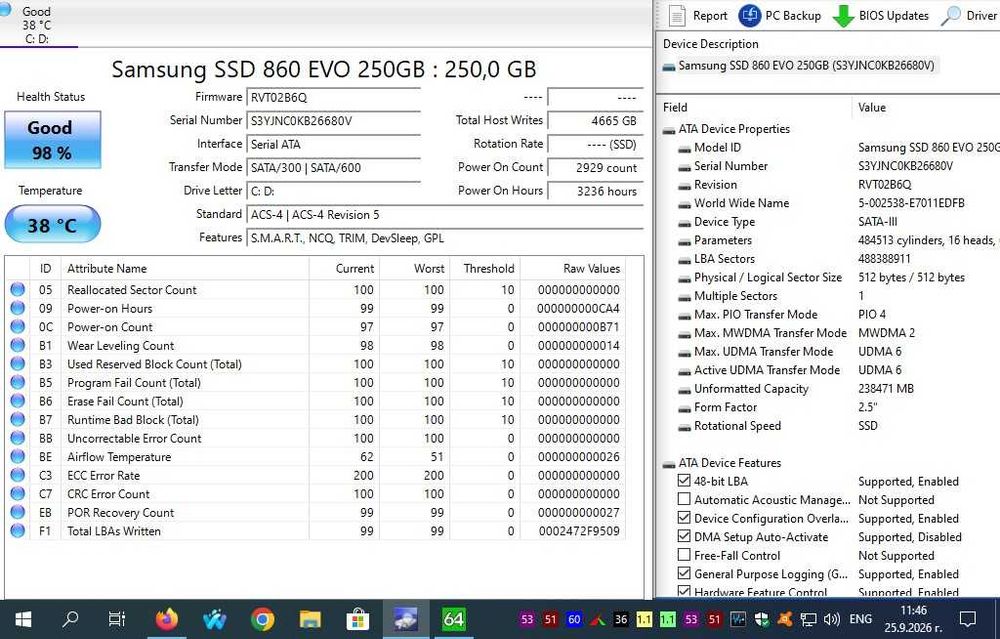Click the Firmware field RVT02B6Q
Image resolution: width=1000 pixels, height=639 pixels.
334,98
